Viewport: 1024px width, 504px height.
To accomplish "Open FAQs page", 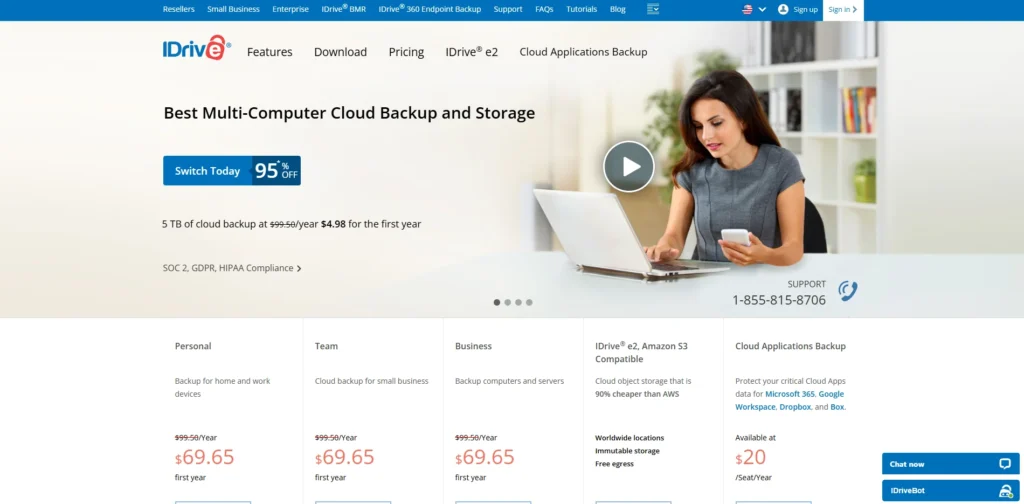I will (544, 9).
